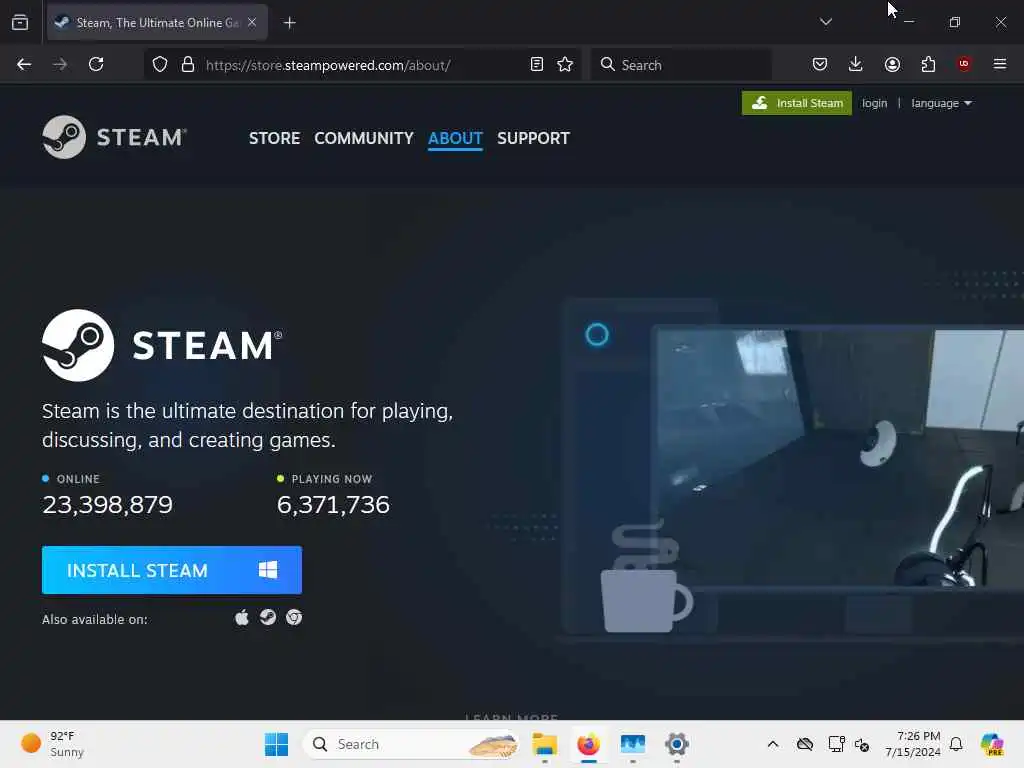This screenshot has height=768, width=1024.
Task: Launch Copilot preview icon
Action: pyautogui.click(x=992, y=744)
